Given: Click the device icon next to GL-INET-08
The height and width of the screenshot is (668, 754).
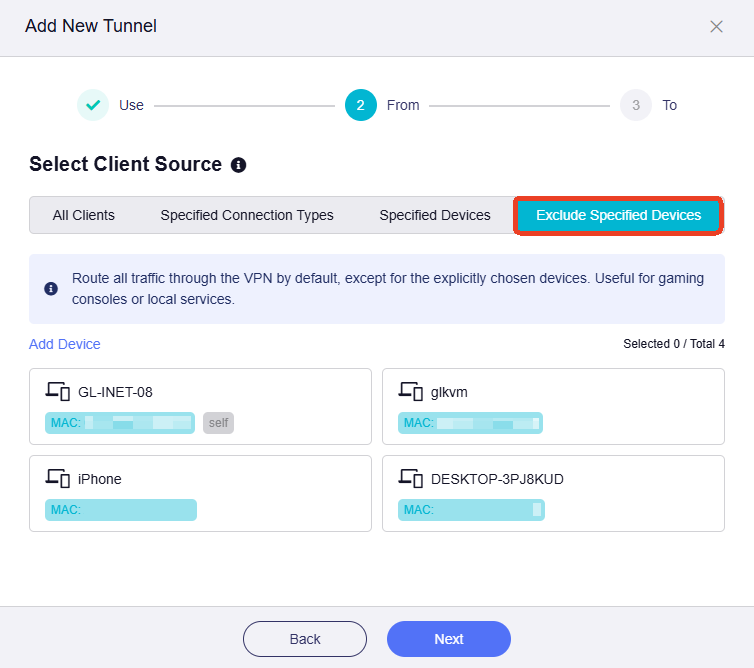Looking at the screenshot, I should [58, 391].
